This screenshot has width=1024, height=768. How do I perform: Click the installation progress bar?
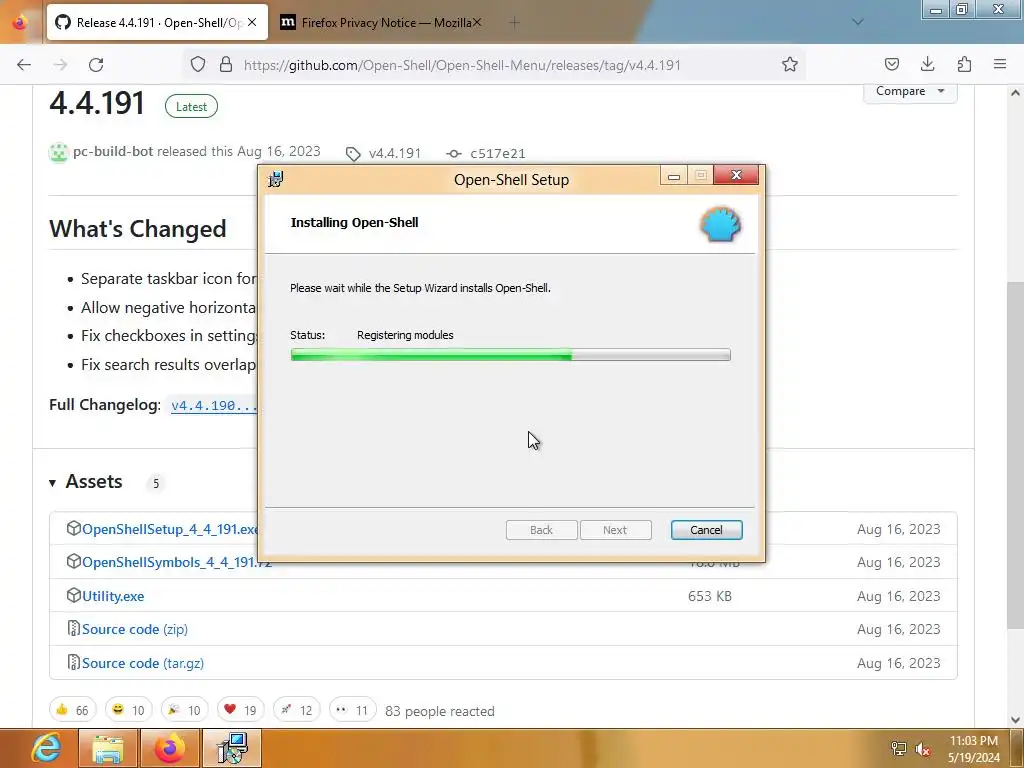point(511,355)
